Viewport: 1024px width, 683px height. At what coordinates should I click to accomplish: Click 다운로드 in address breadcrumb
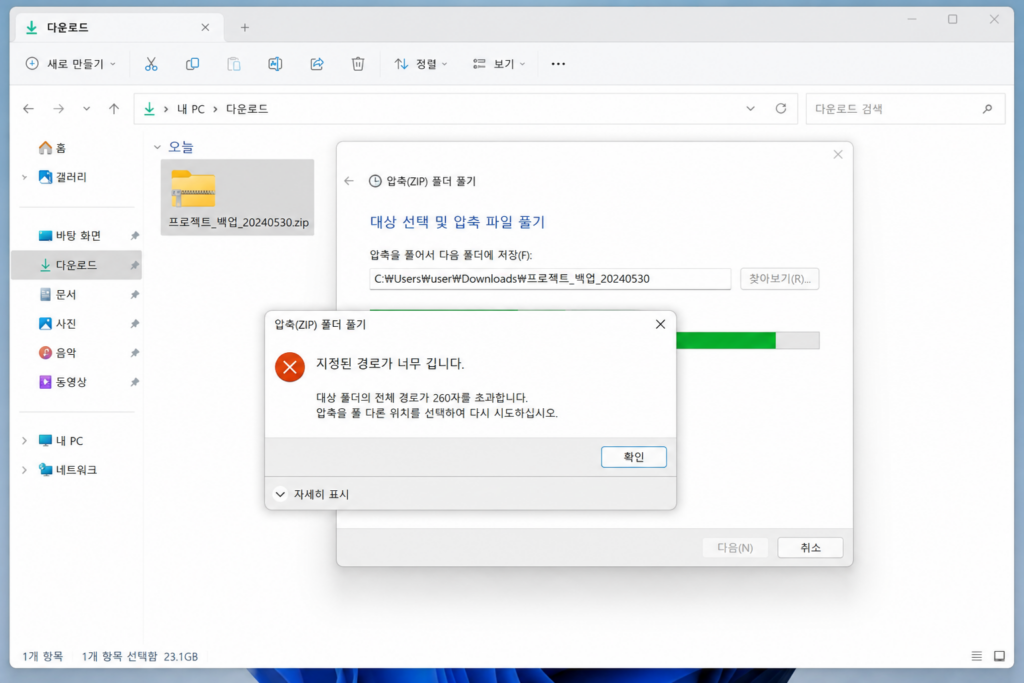(247, 109)
